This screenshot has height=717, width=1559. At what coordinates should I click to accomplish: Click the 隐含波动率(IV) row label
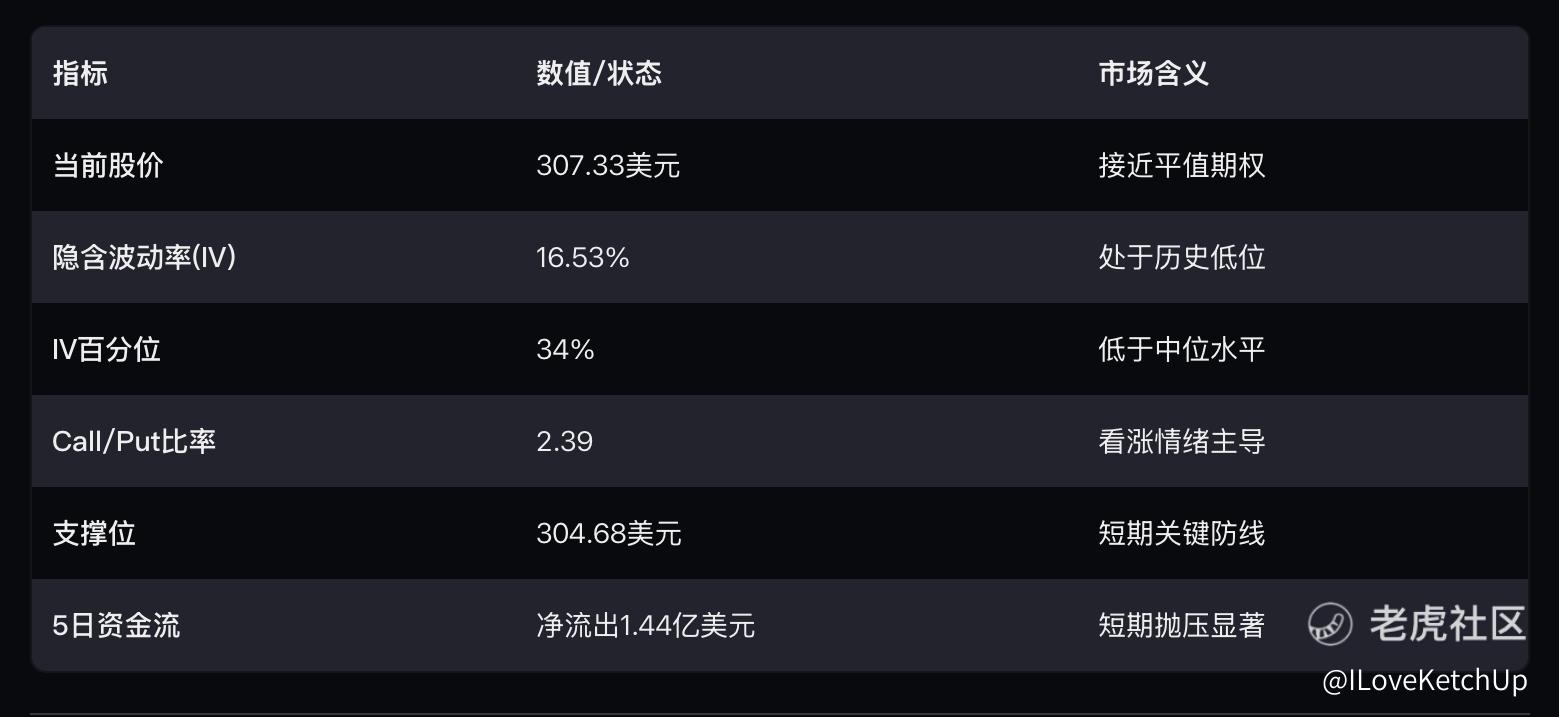(144, 257)
